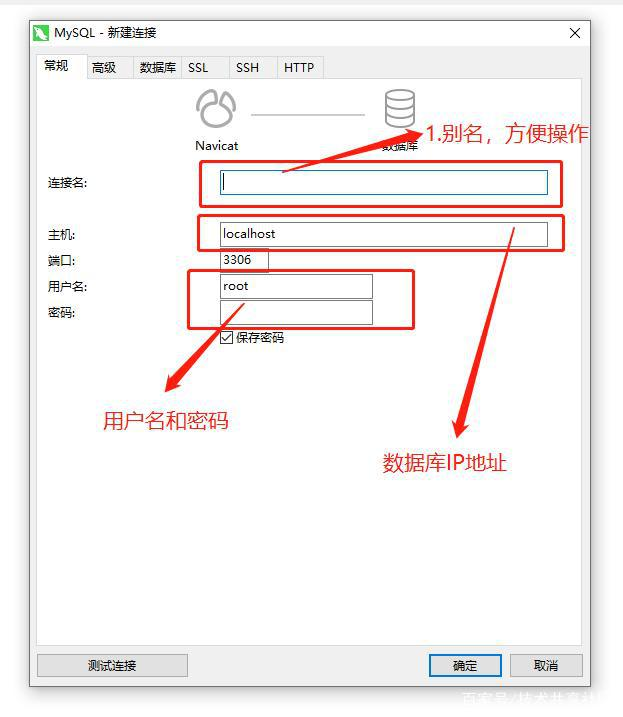This screenshot has width=623, height=717.
Task: Open the SSL tab
Action: pyautogui.click(x=198, y=68)
